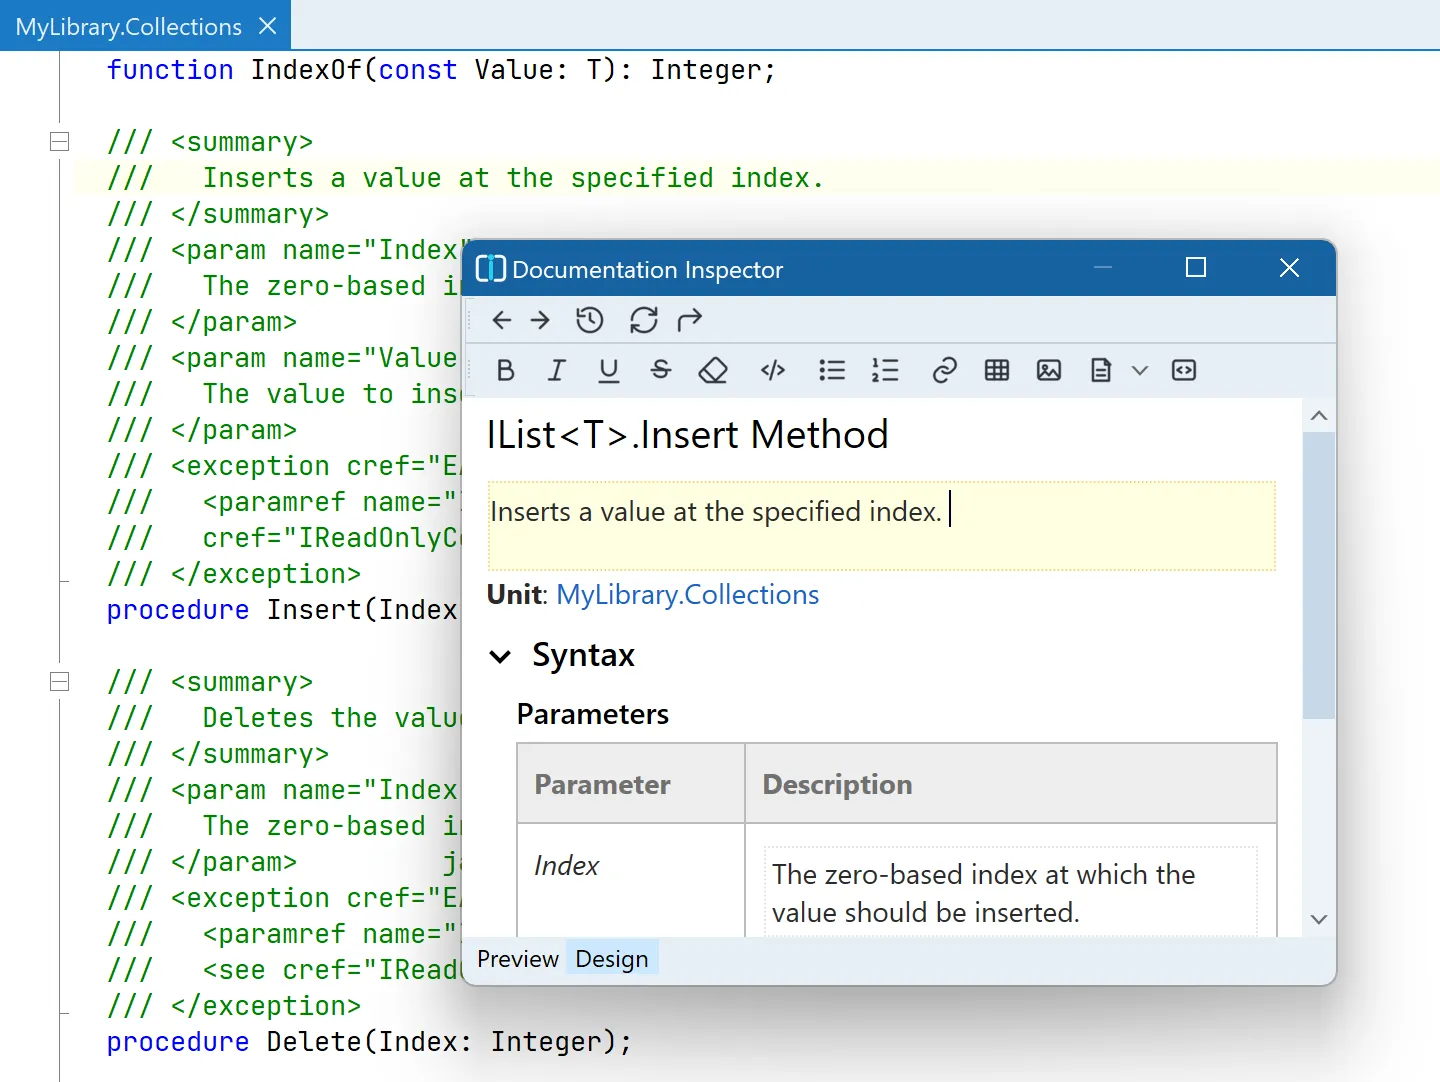The height and width of the screenshot is (1082, 1440).
Task: Click the Parameters subheading
Action: [x=593, y=714]
